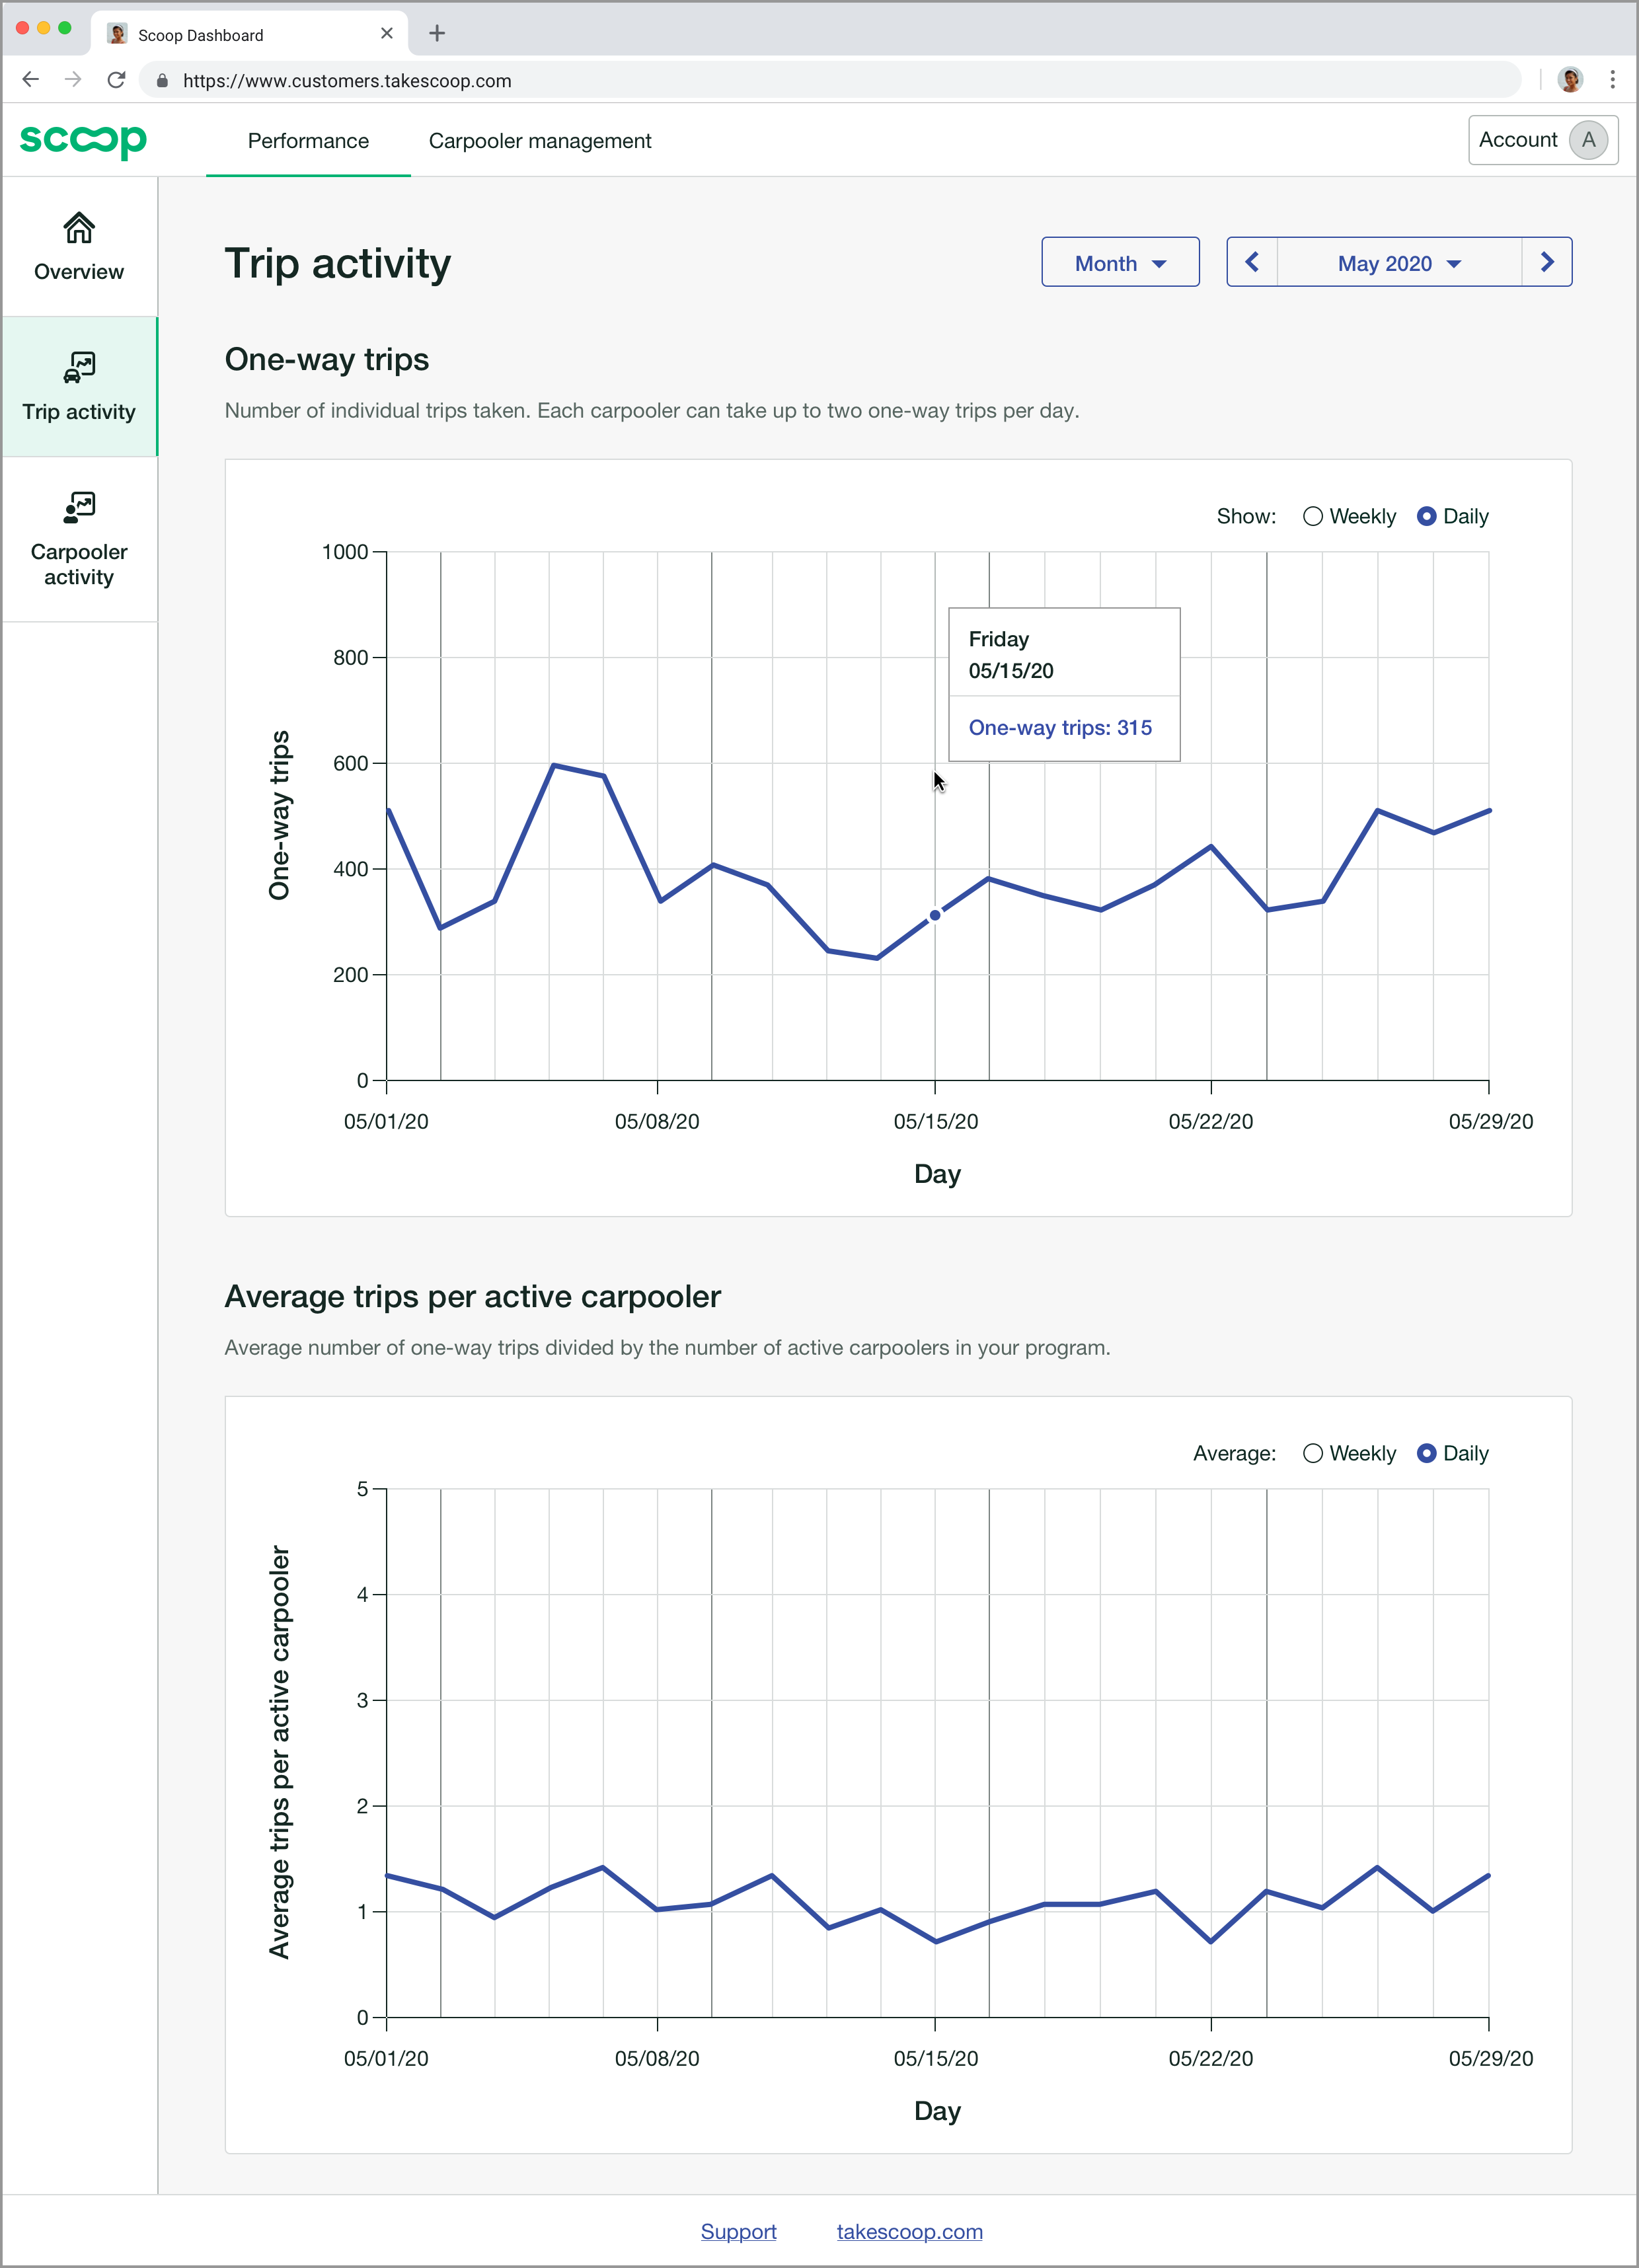Click the Overview house icon in sidebar
This screenshot has width=1639, height=2268.
(79, 229)
